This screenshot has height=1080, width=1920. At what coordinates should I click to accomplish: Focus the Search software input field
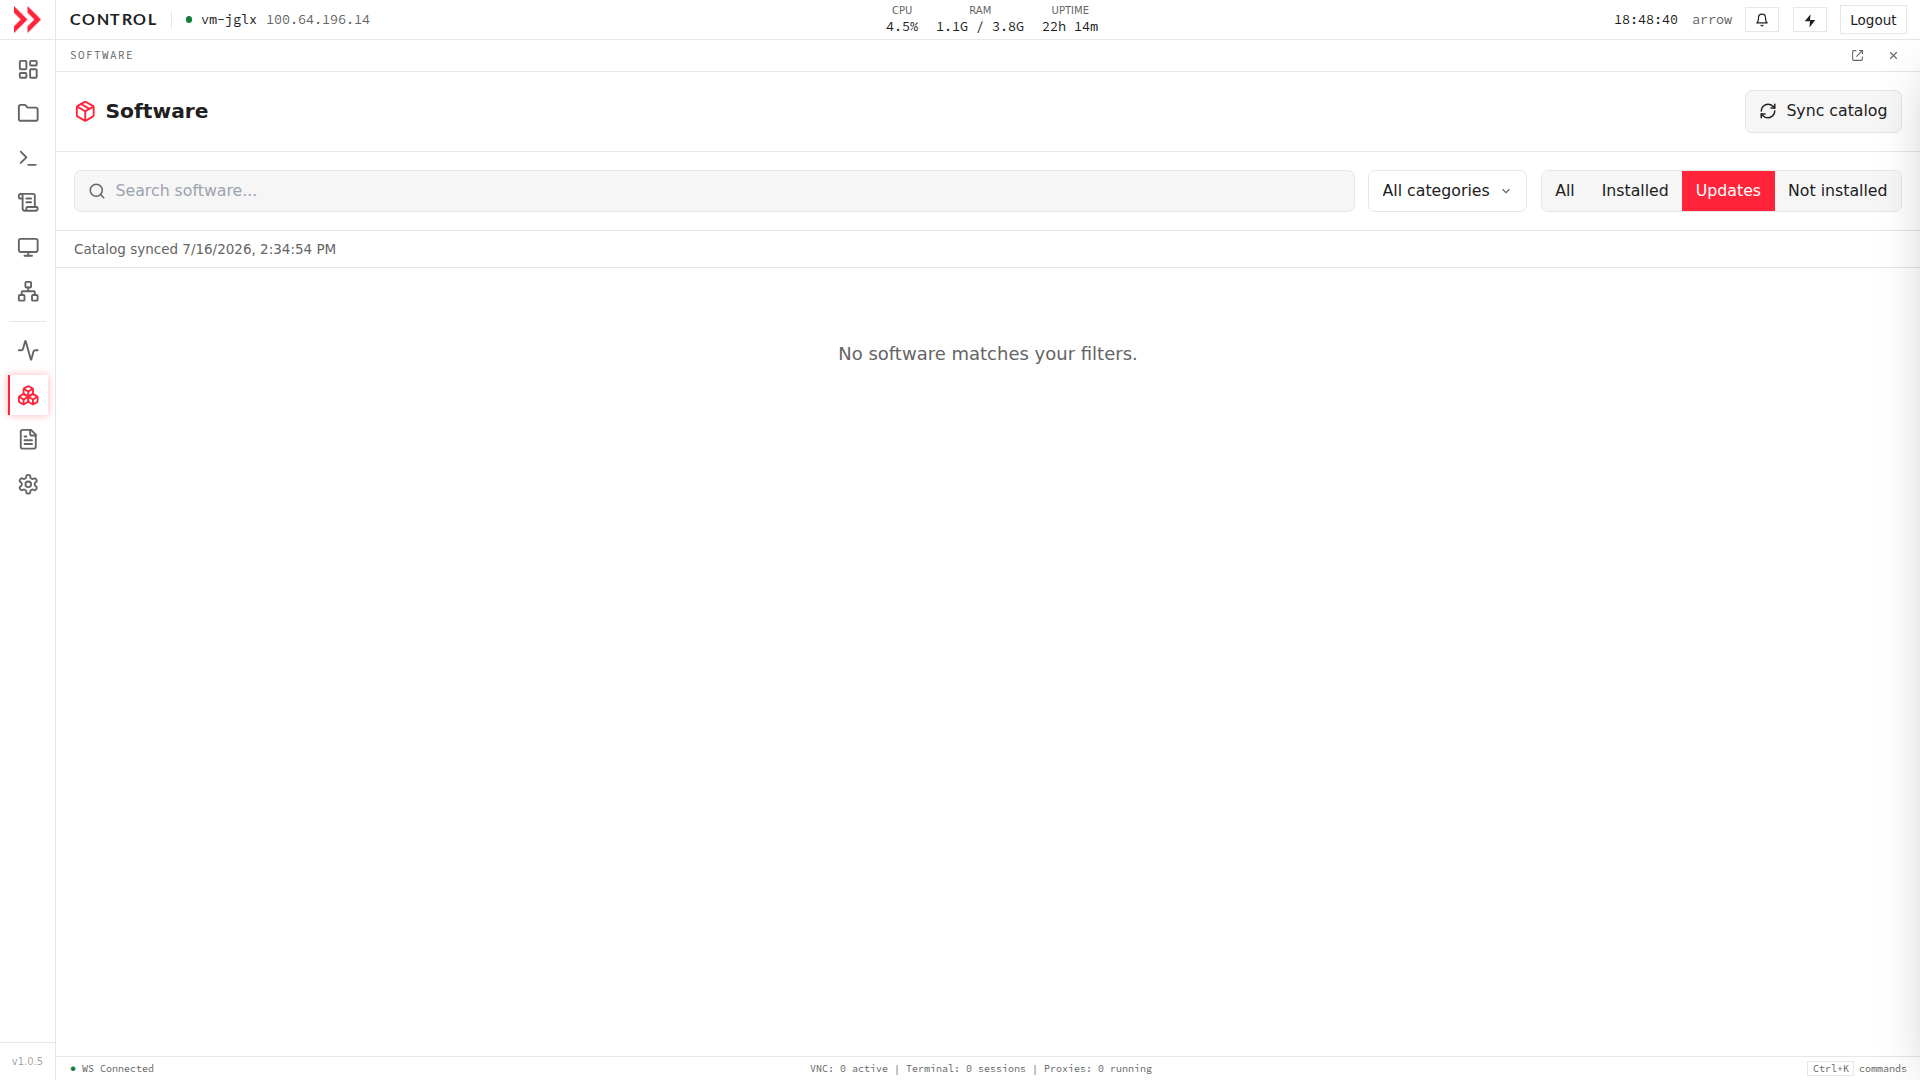pos(714,191)
